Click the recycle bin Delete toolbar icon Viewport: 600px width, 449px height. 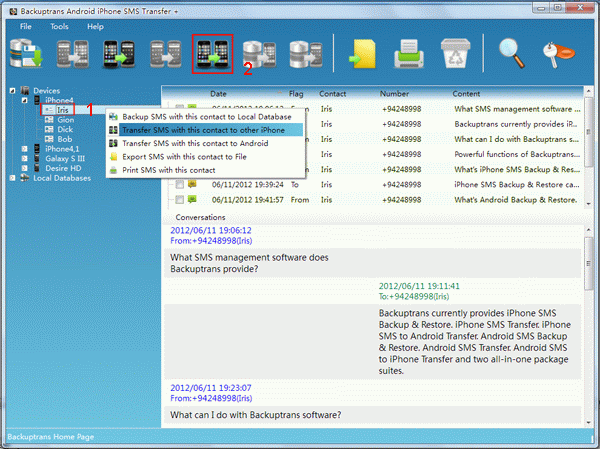455,54
